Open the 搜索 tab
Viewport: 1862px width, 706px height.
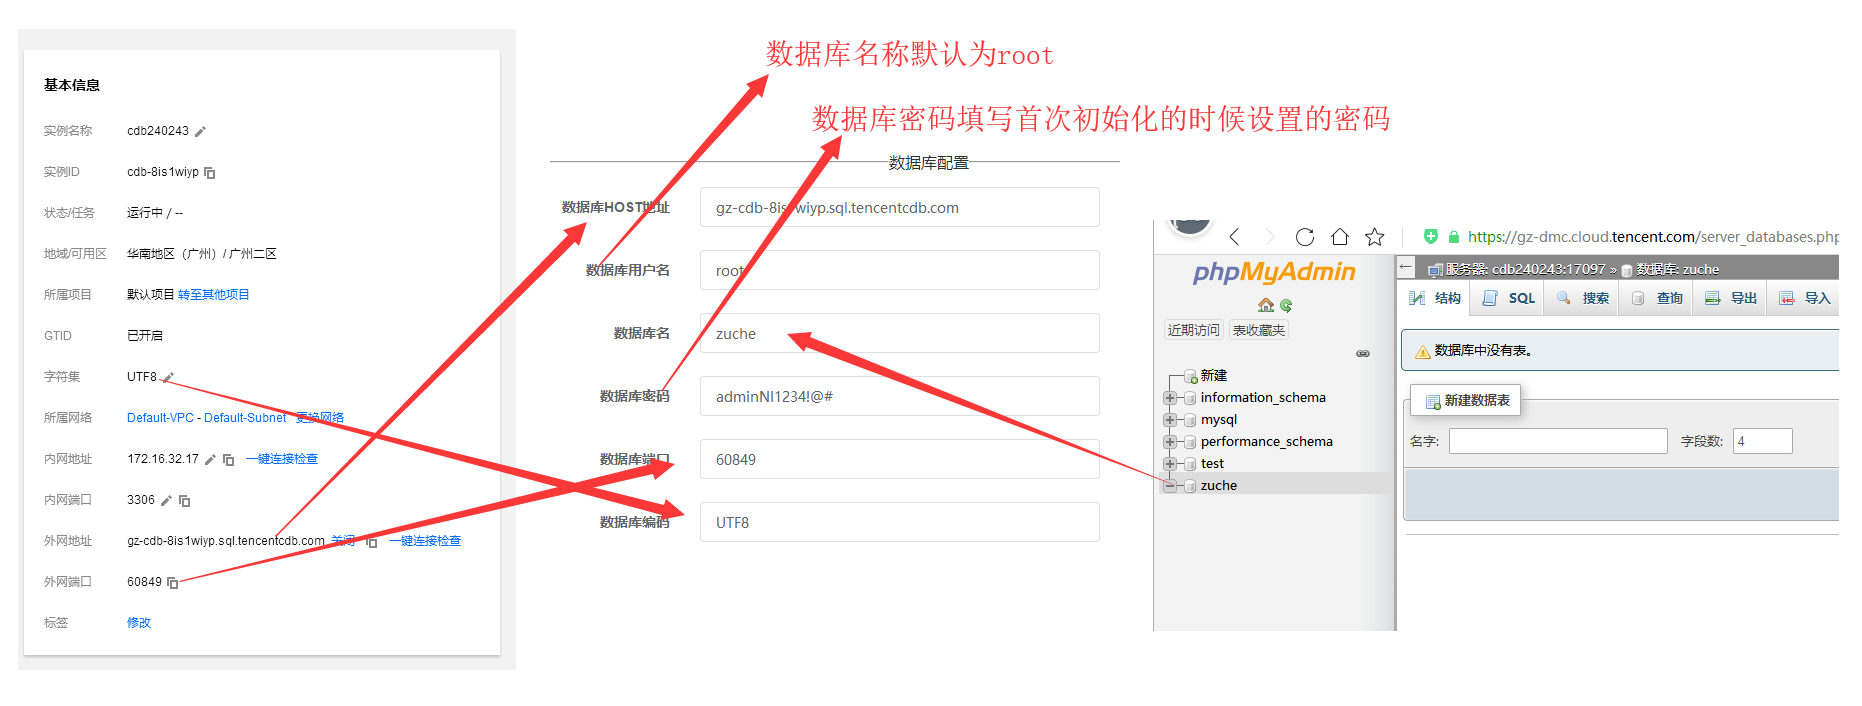1583,298
